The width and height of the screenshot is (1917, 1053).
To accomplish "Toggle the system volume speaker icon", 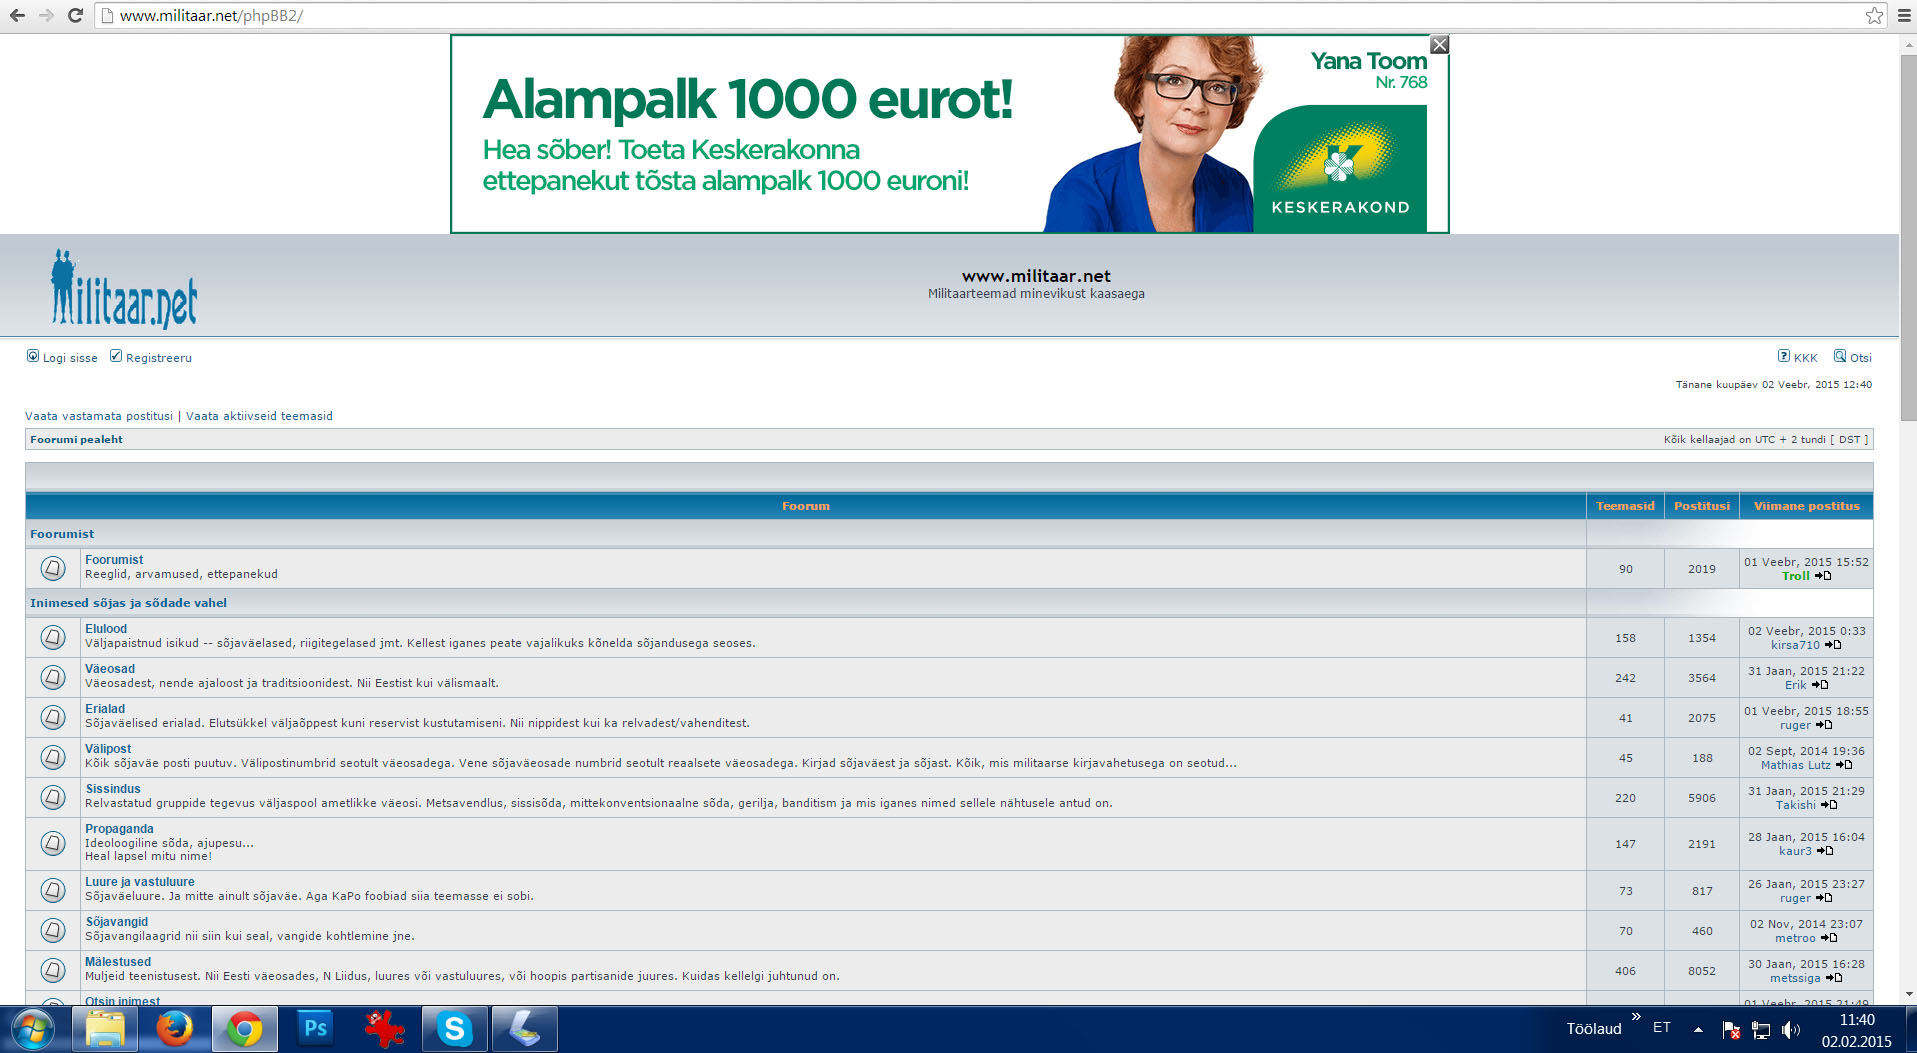I will pos(1790,1029).
